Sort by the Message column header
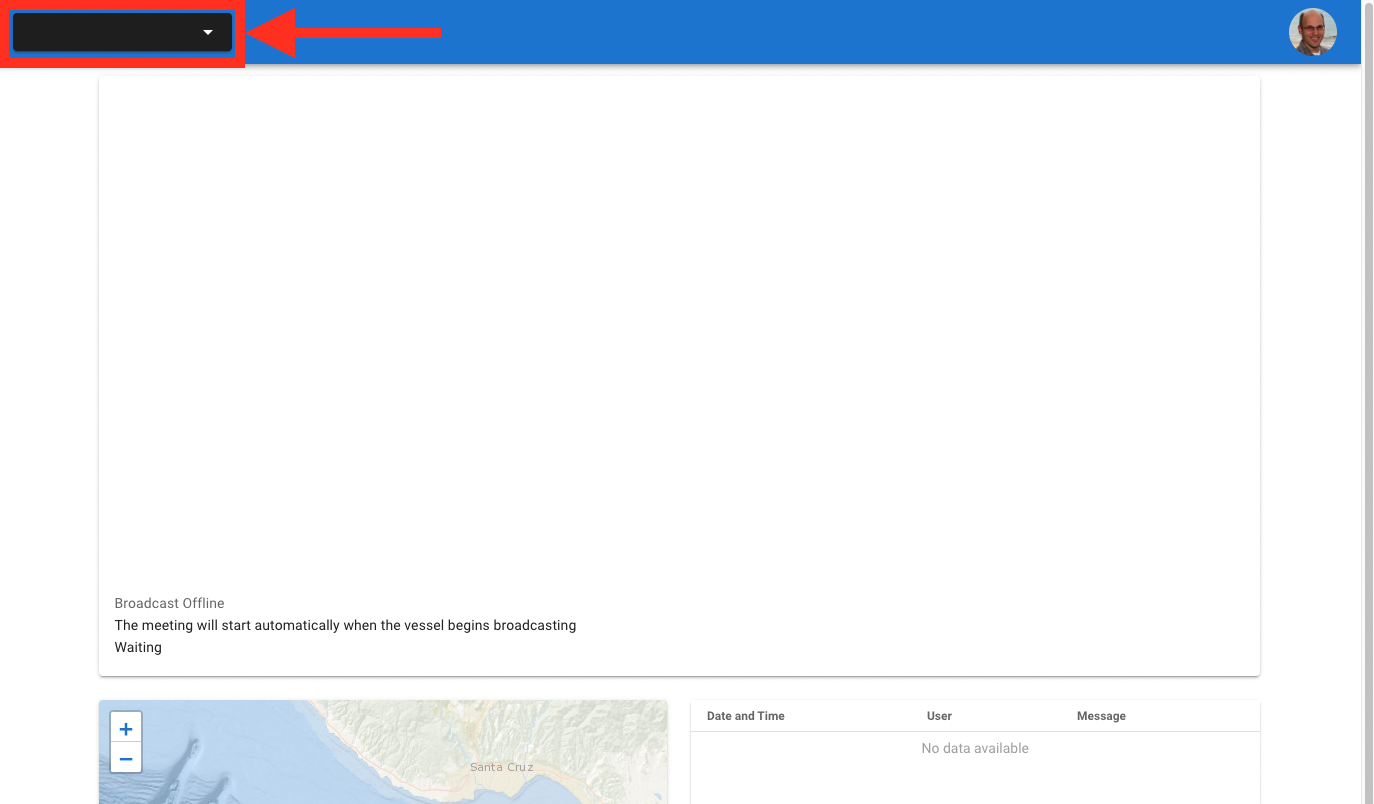The image size is (1374, 804). (x=1101, y=716)
